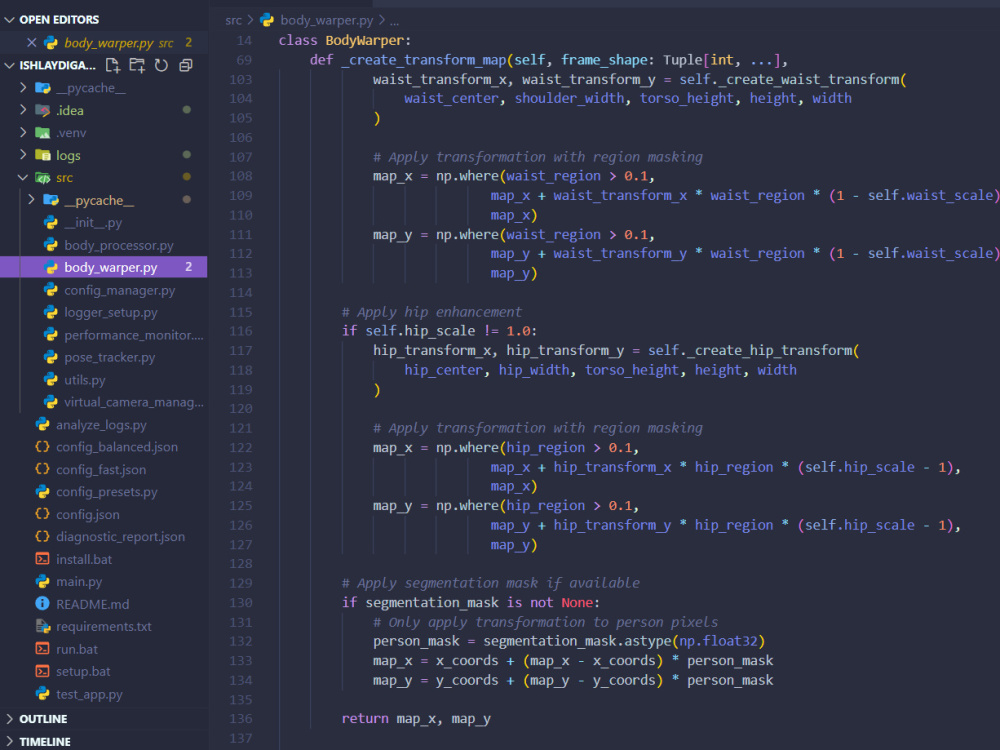Open body_processor.py in the tree
Viewport: 1000px width, 750px height.
coord(119,245)
